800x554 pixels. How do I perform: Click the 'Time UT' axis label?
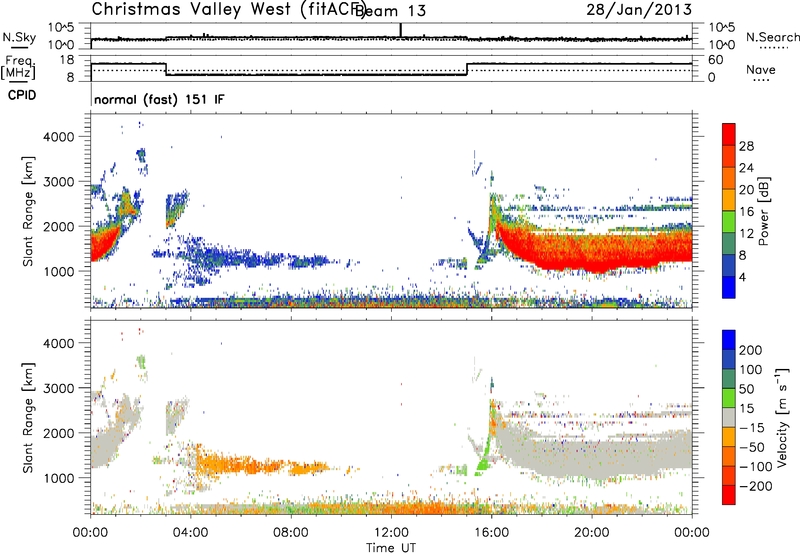[391, 548]
